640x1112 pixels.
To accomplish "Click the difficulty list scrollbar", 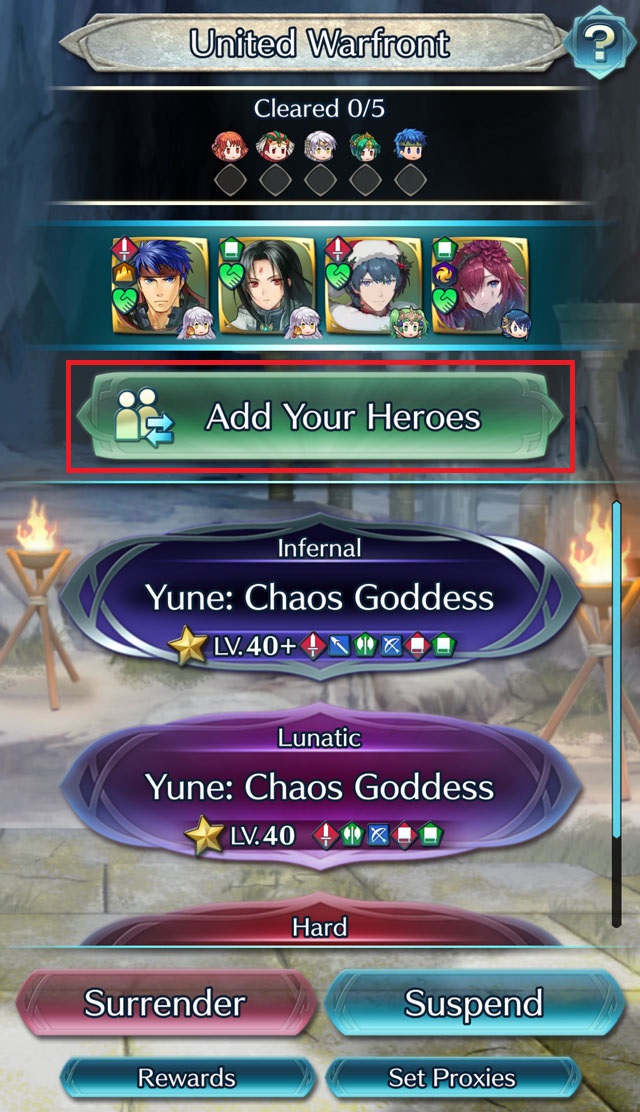I will pos(617,713).
